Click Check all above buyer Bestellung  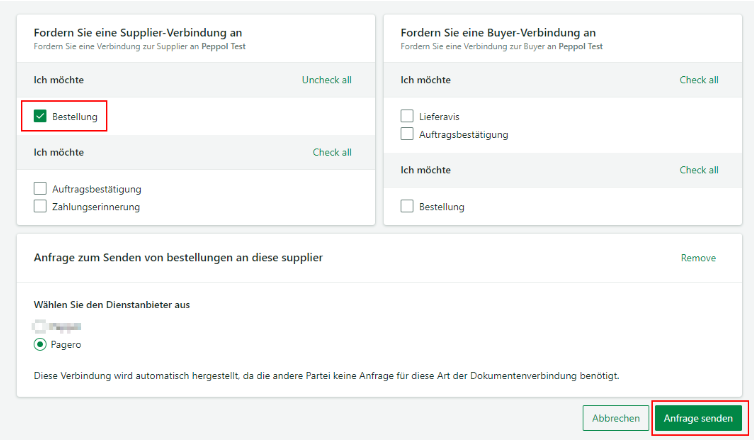[699, 170]
